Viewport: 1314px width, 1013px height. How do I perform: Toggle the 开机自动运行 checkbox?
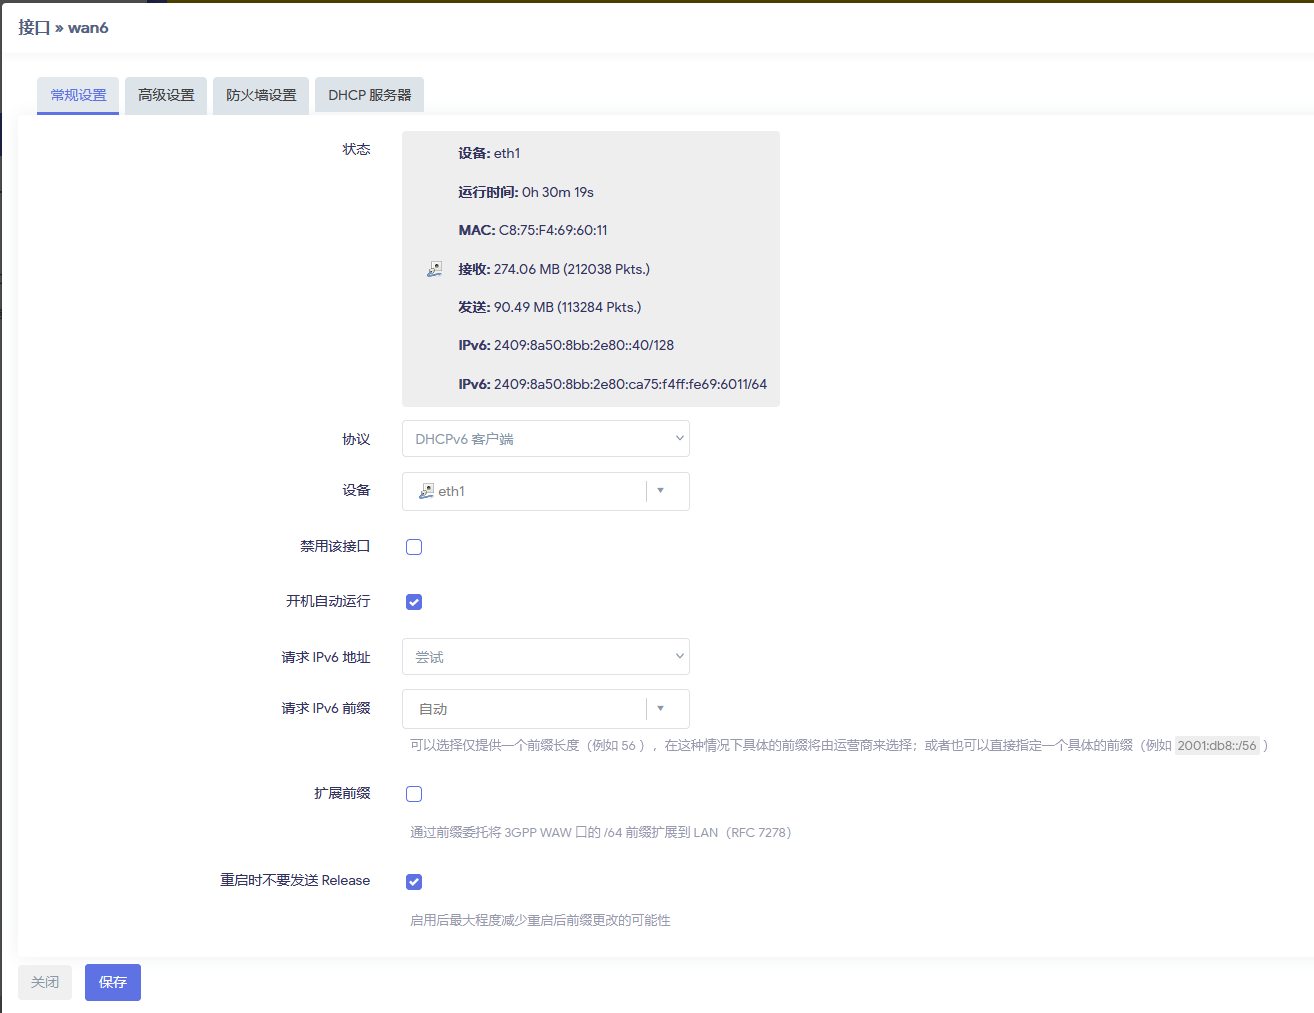[414, 602]
